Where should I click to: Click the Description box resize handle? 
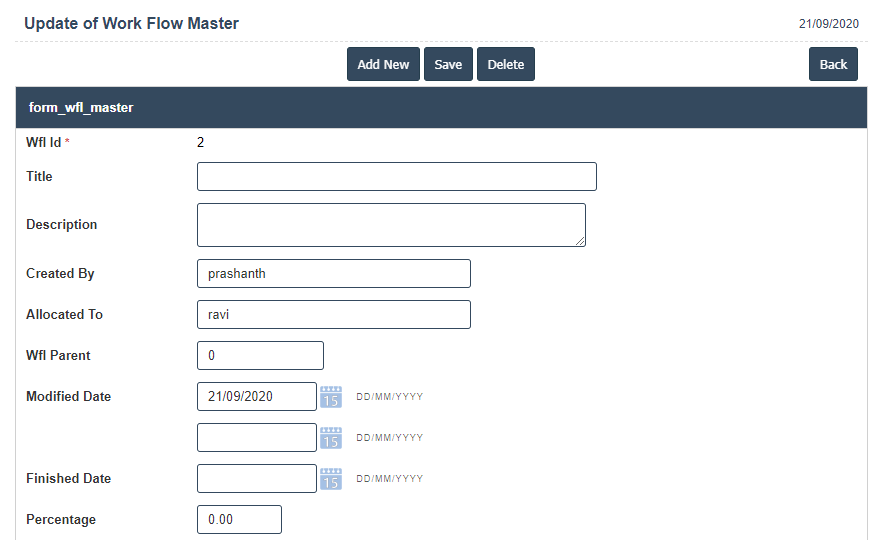tap(580, 241)
